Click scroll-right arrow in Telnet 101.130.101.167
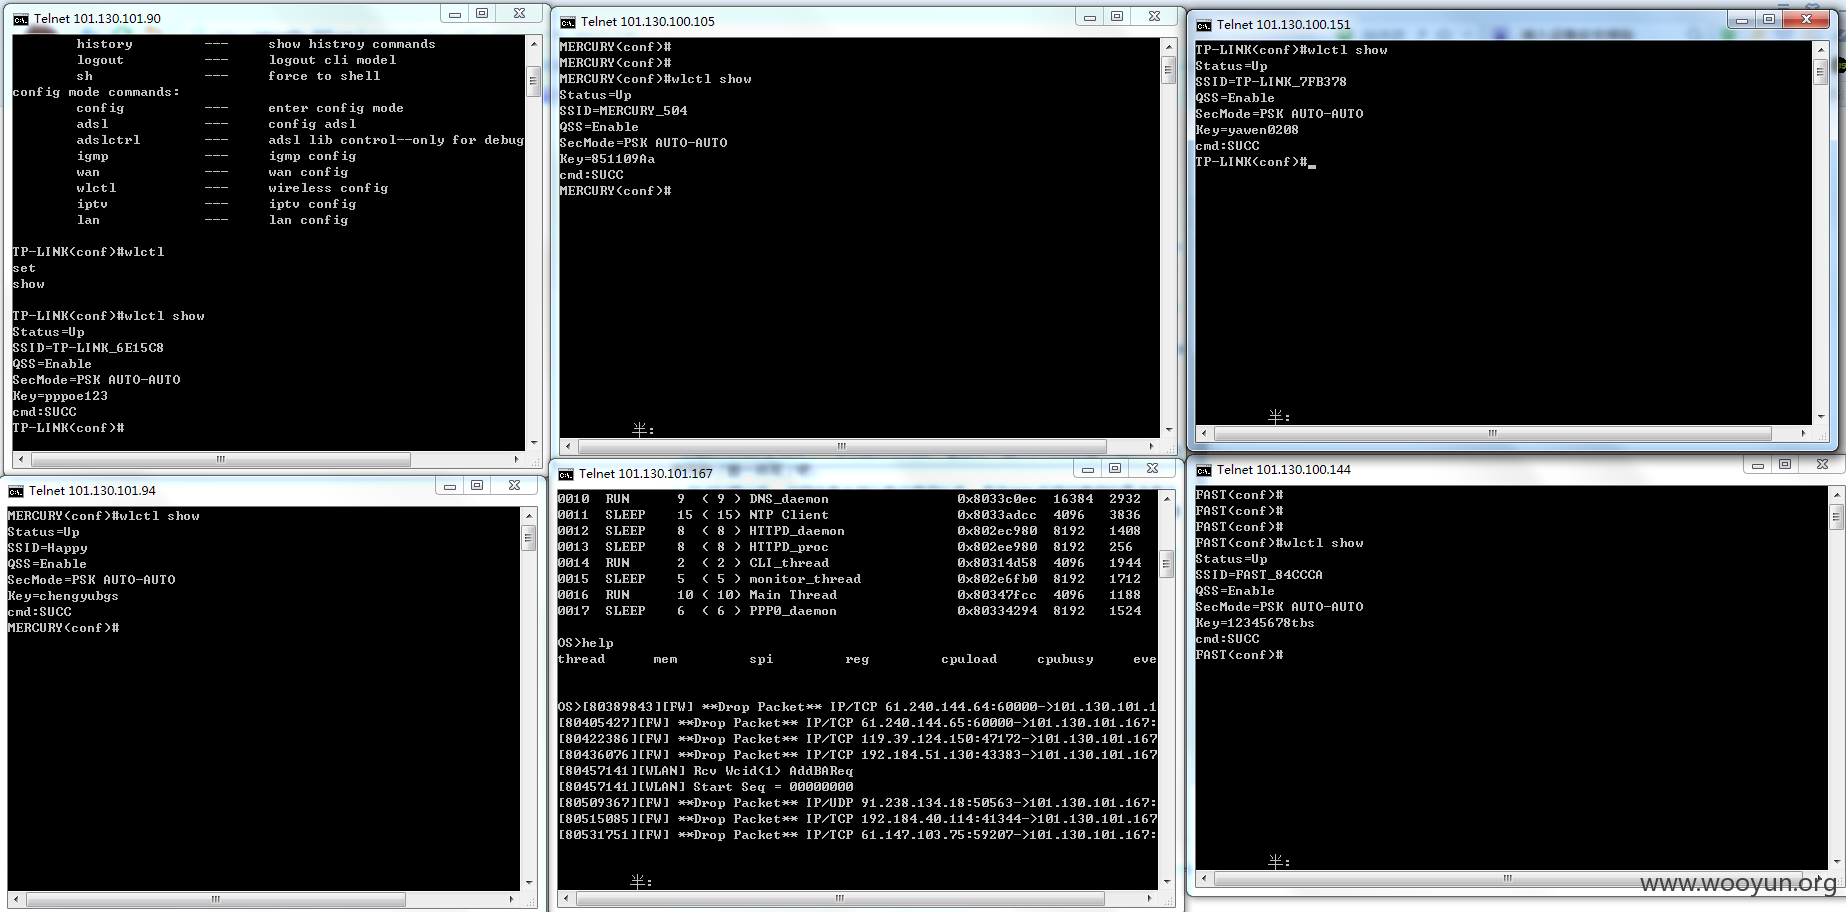This screenshot has width=1846, height=912. click(x=1150, y=898)
